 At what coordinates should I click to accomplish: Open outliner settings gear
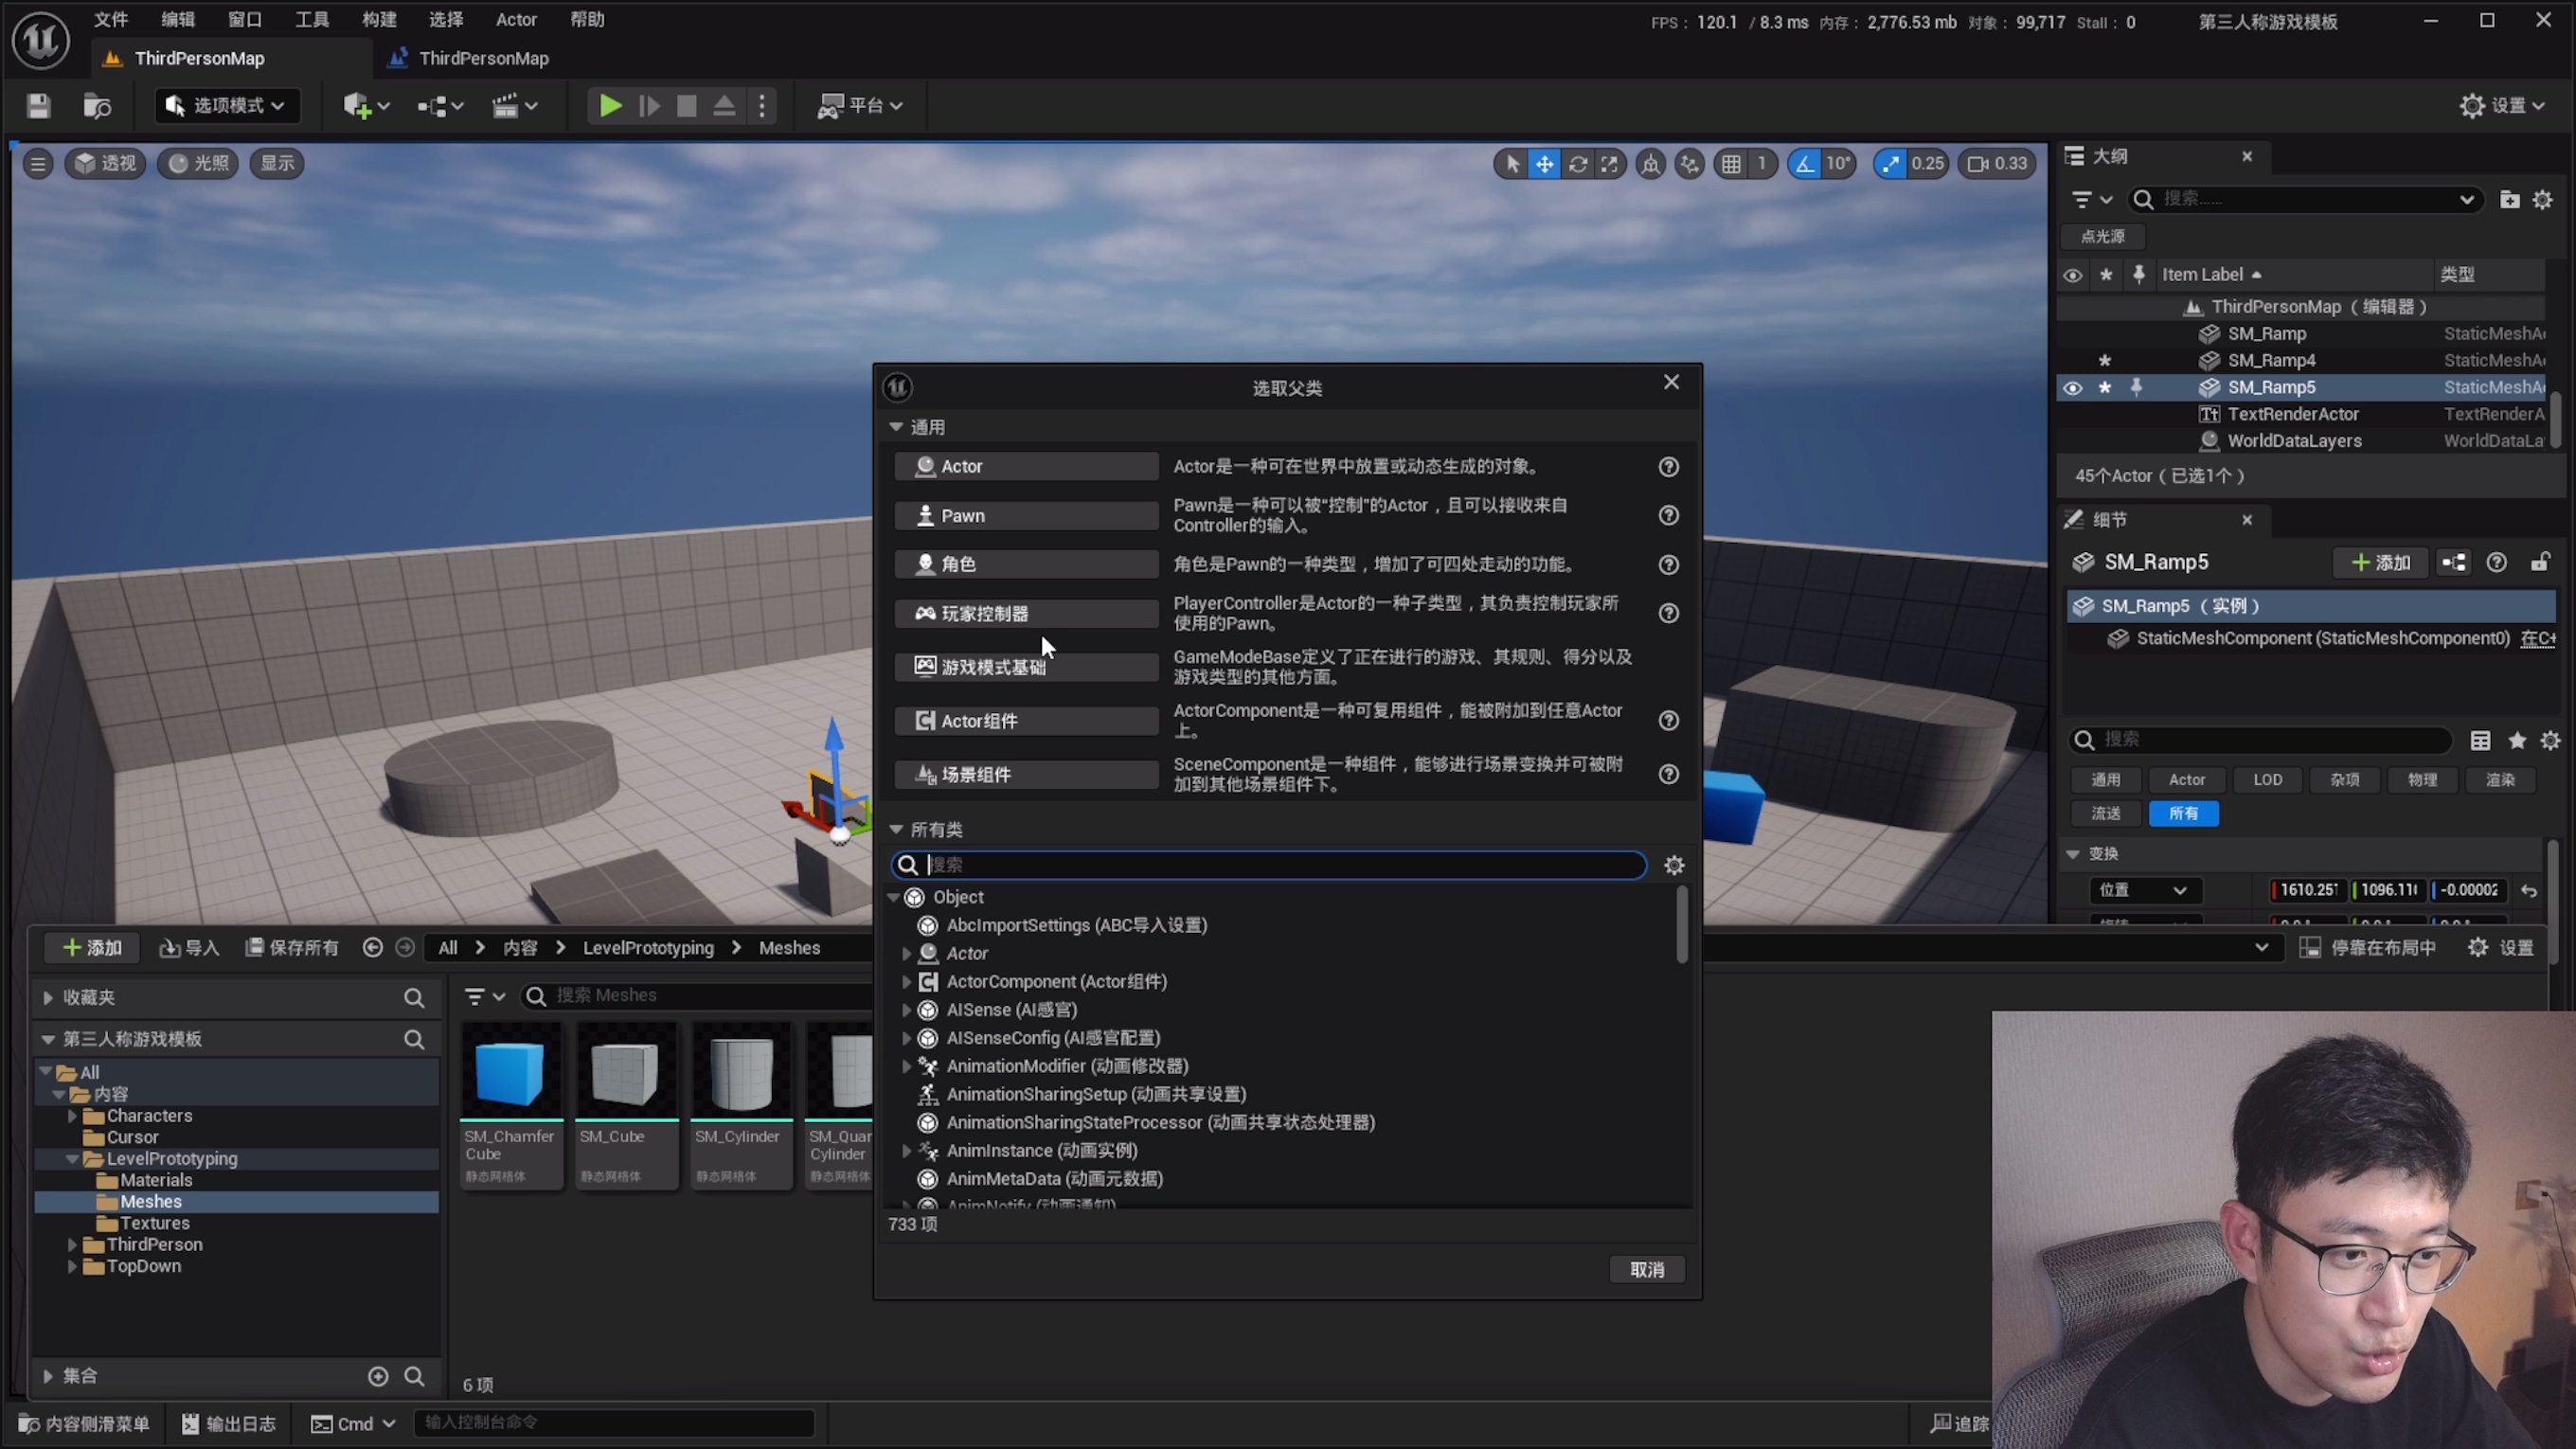pos(2542,200)
